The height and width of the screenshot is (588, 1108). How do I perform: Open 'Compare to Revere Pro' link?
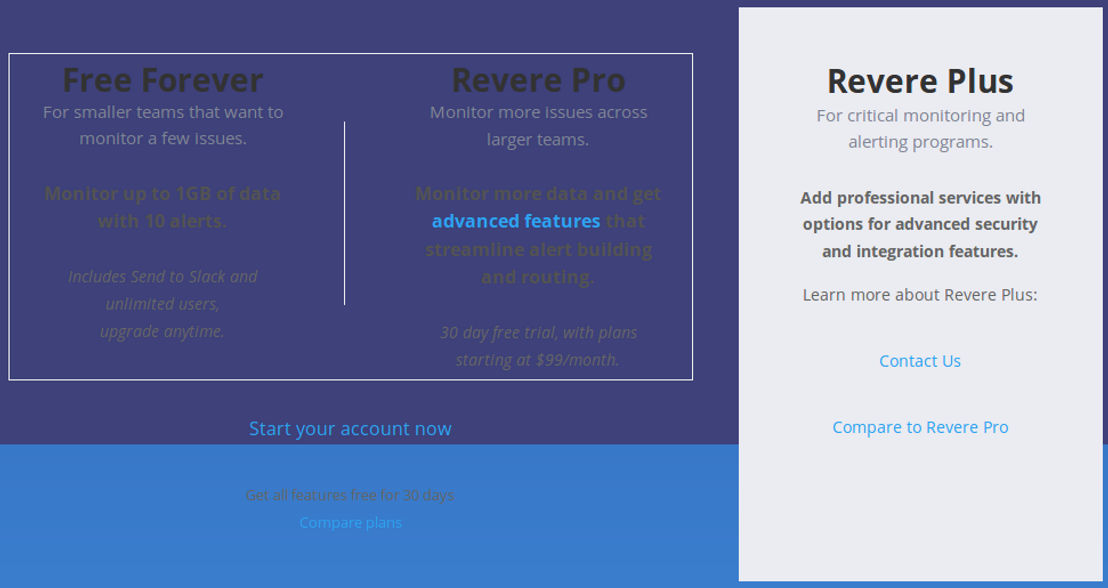tap(920, 428)
